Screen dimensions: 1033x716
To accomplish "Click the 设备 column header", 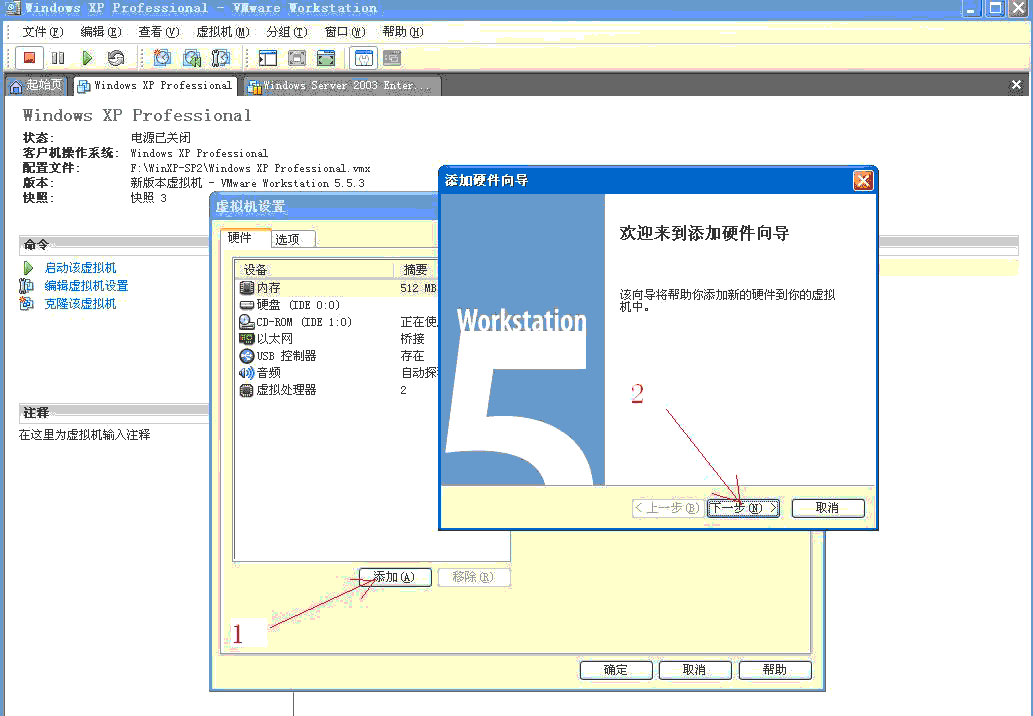I will point(315,269).
